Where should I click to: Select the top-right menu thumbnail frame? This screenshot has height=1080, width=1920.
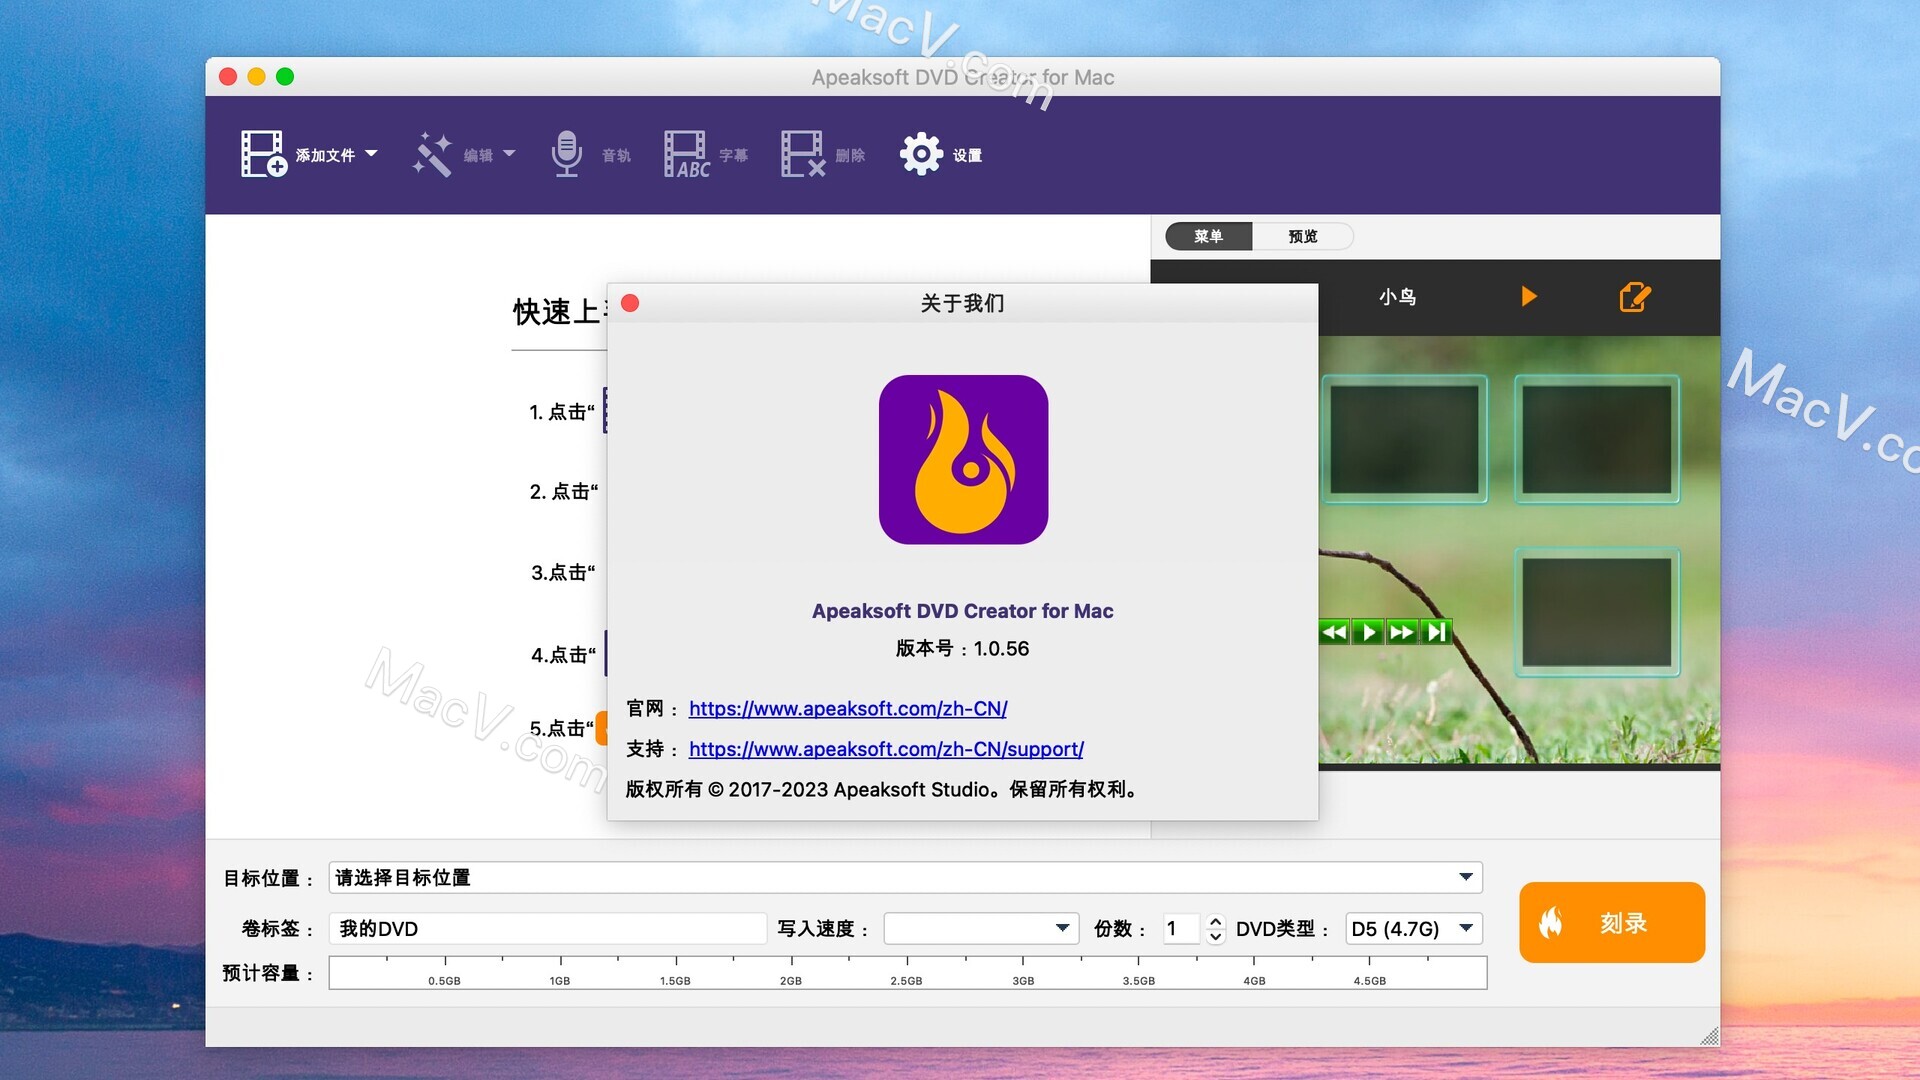point(1596,439)
